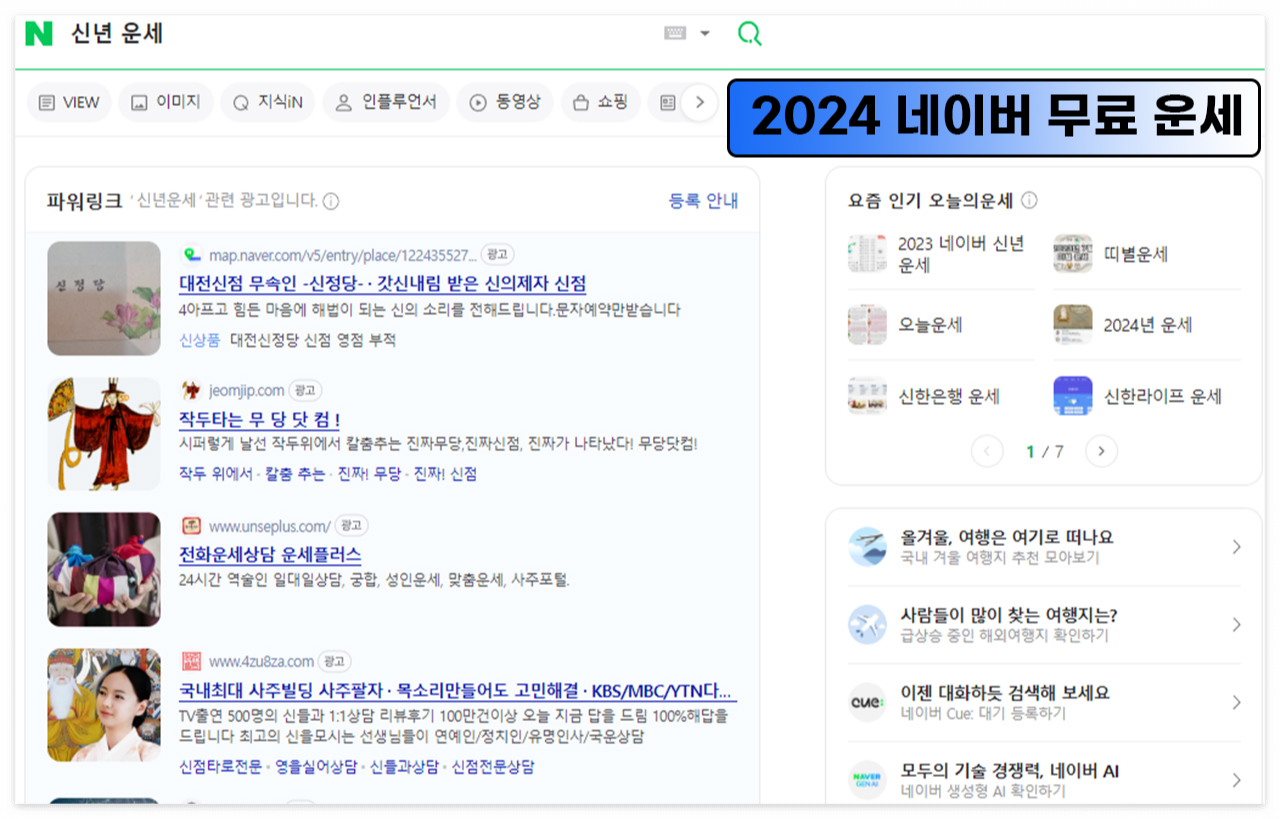Click info icon beside 요즘 인기 오늘의운세
1280x819 pixels.
(x=1029, y=201)
